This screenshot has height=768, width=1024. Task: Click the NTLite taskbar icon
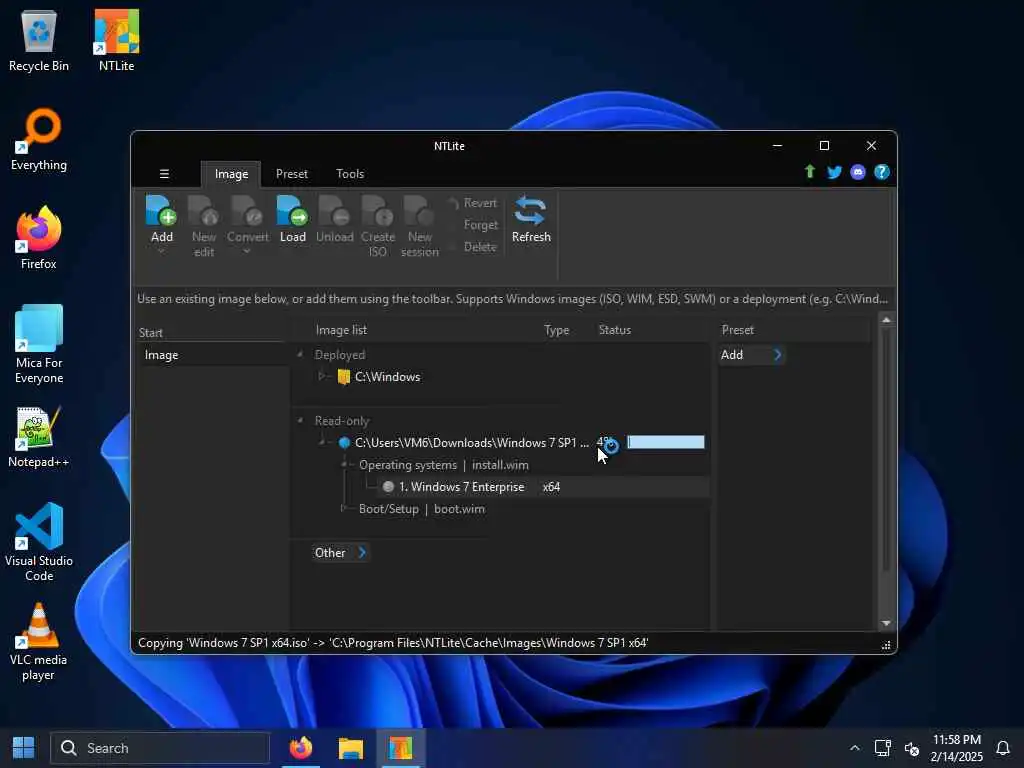tap(401, 748)
